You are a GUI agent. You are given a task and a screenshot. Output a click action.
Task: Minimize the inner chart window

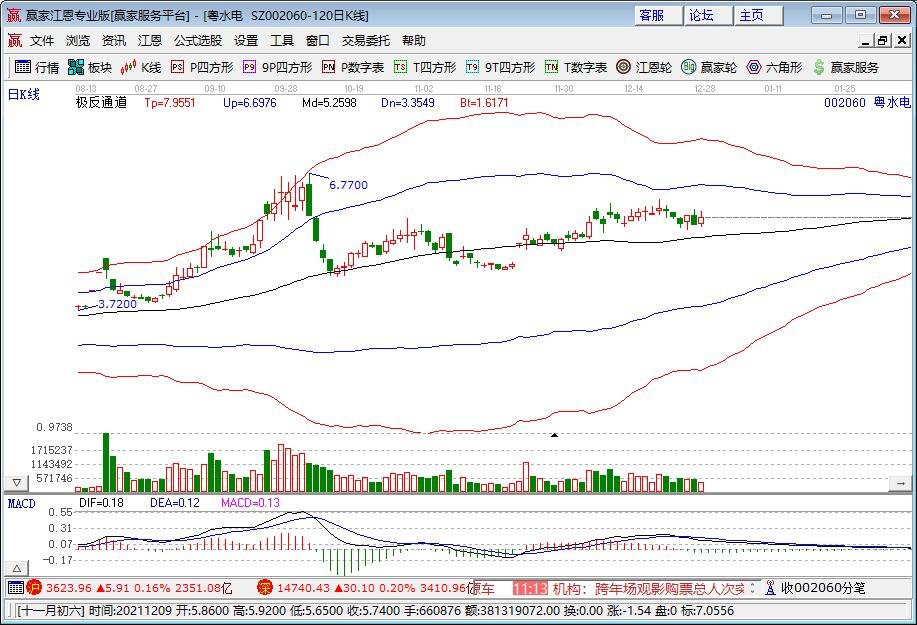[x=866, y=40]
